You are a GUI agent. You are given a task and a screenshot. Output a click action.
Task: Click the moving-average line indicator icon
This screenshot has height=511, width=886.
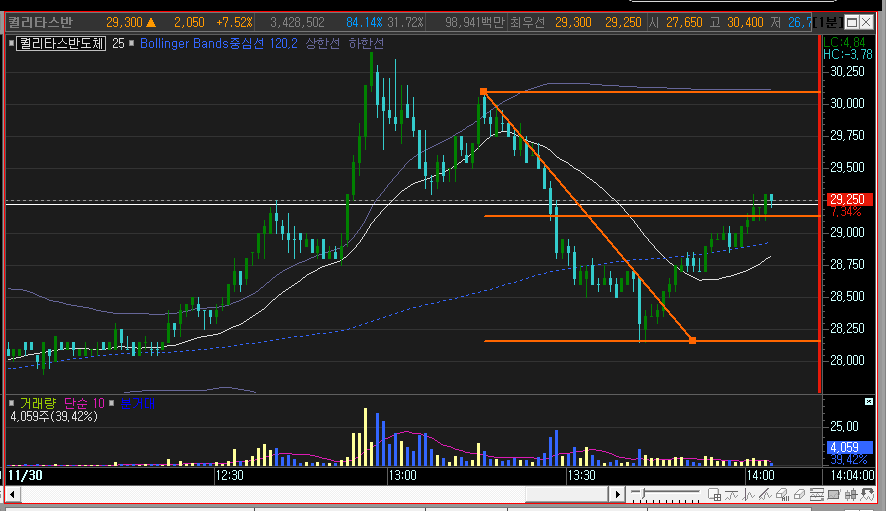pyautogui.click(x=731, y=495)
